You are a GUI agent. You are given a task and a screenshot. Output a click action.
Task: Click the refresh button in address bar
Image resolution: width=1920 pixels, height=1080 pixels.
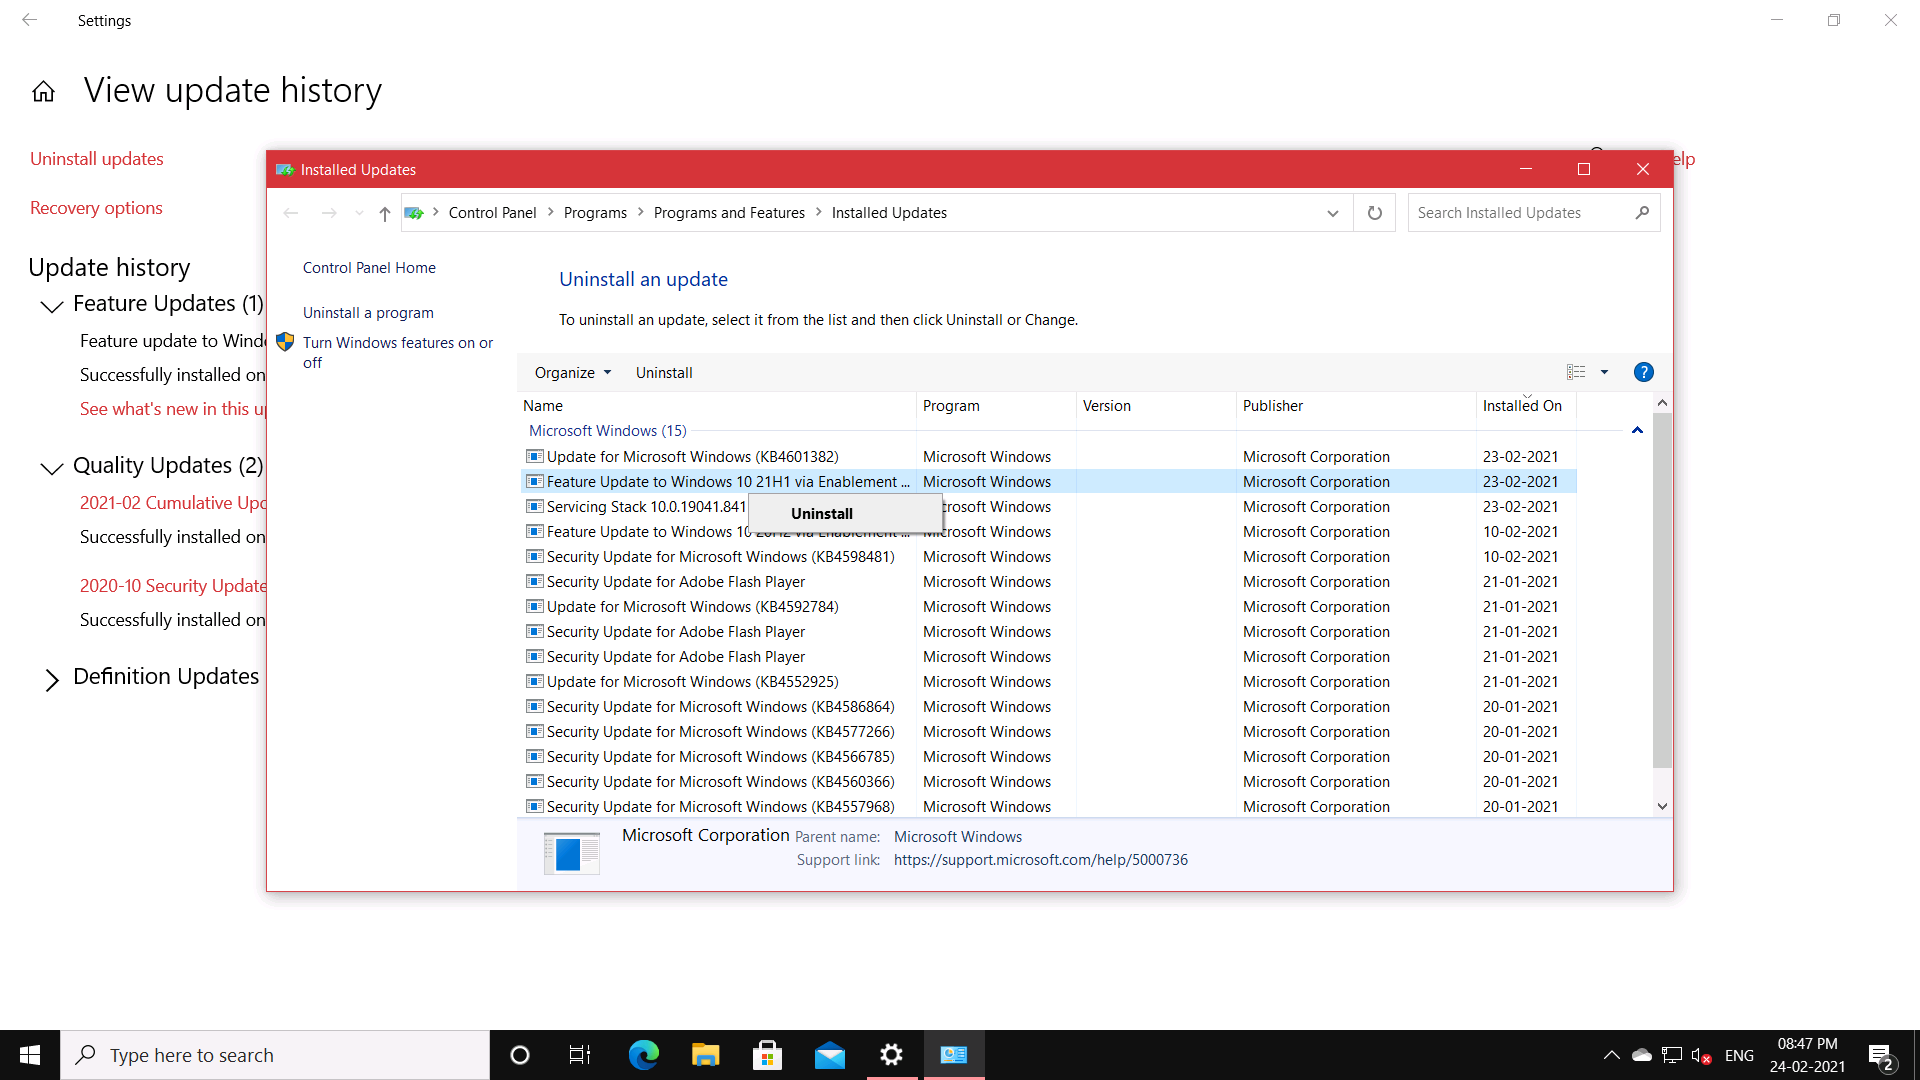click(1374, 212)
